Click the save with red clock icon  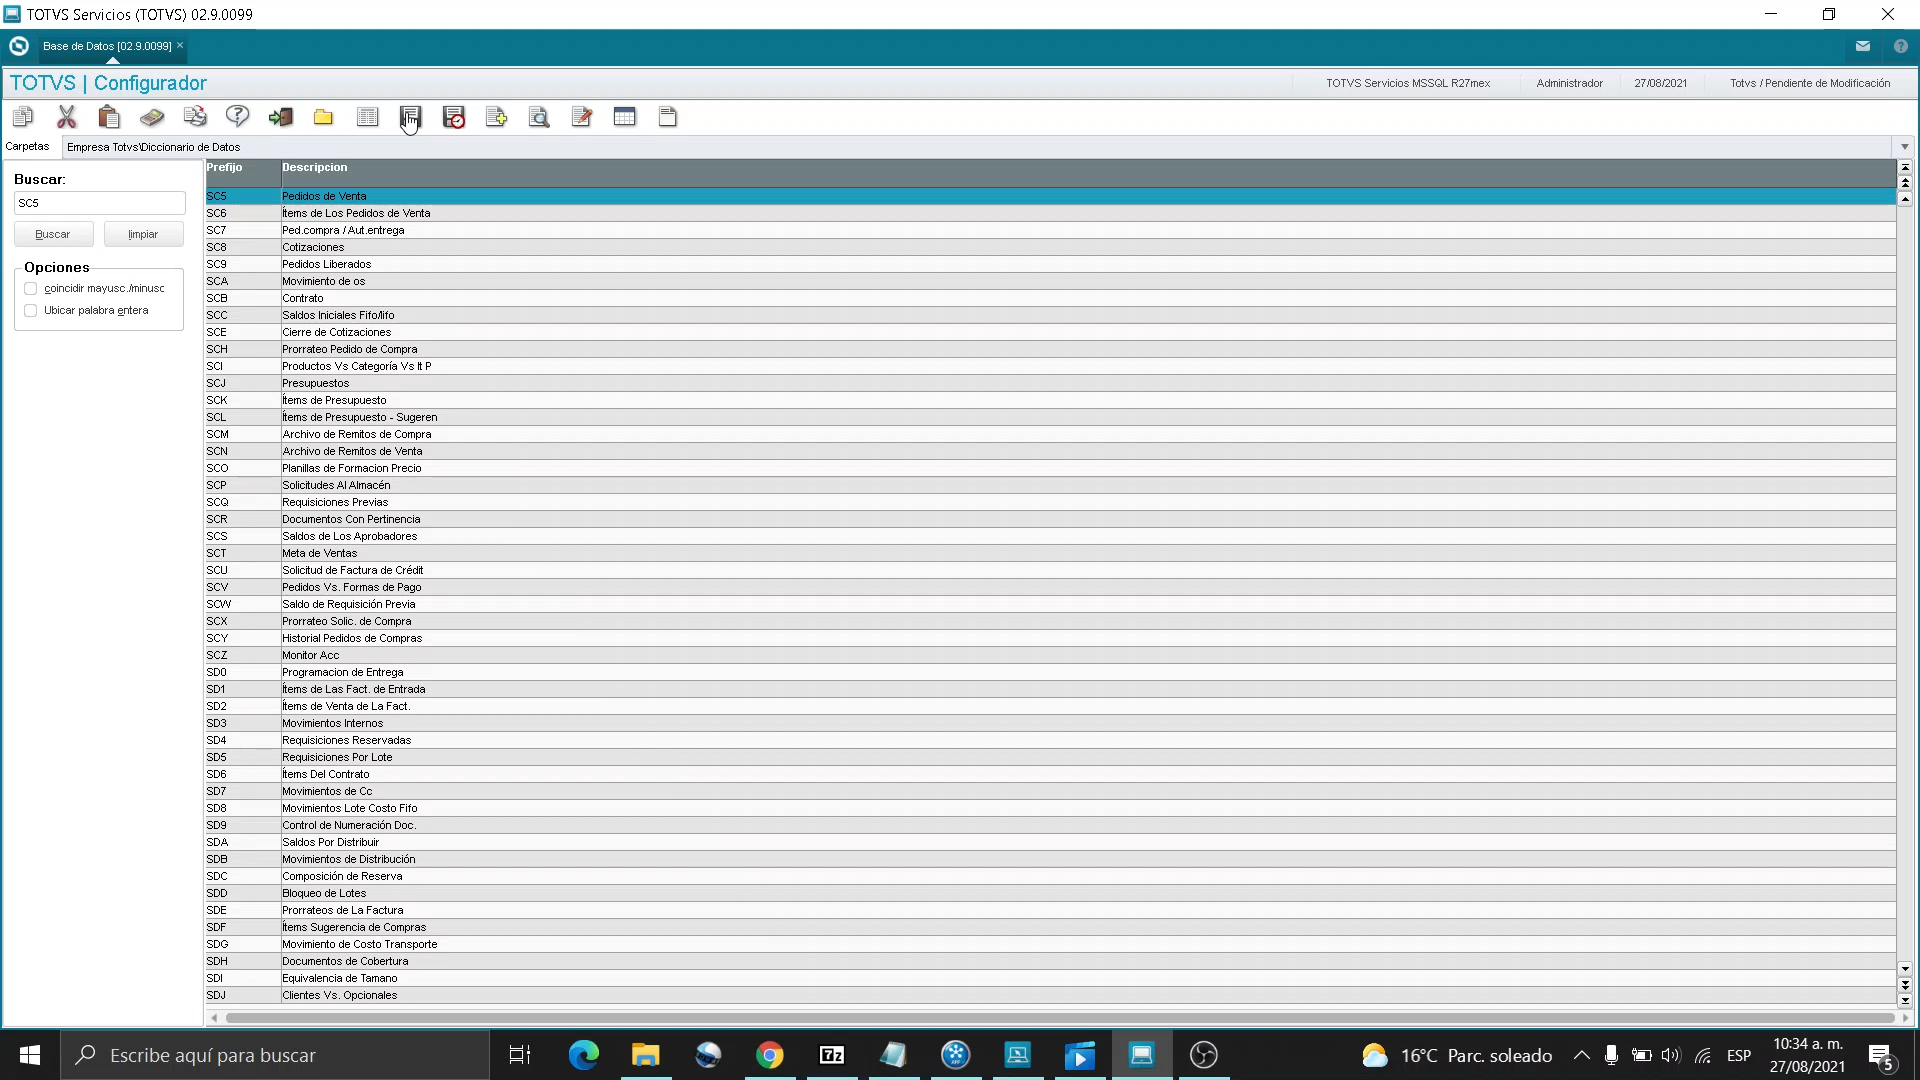coord(454,117)
